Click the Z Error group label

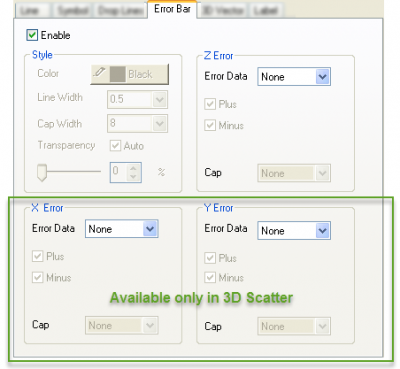coord(218,56)
